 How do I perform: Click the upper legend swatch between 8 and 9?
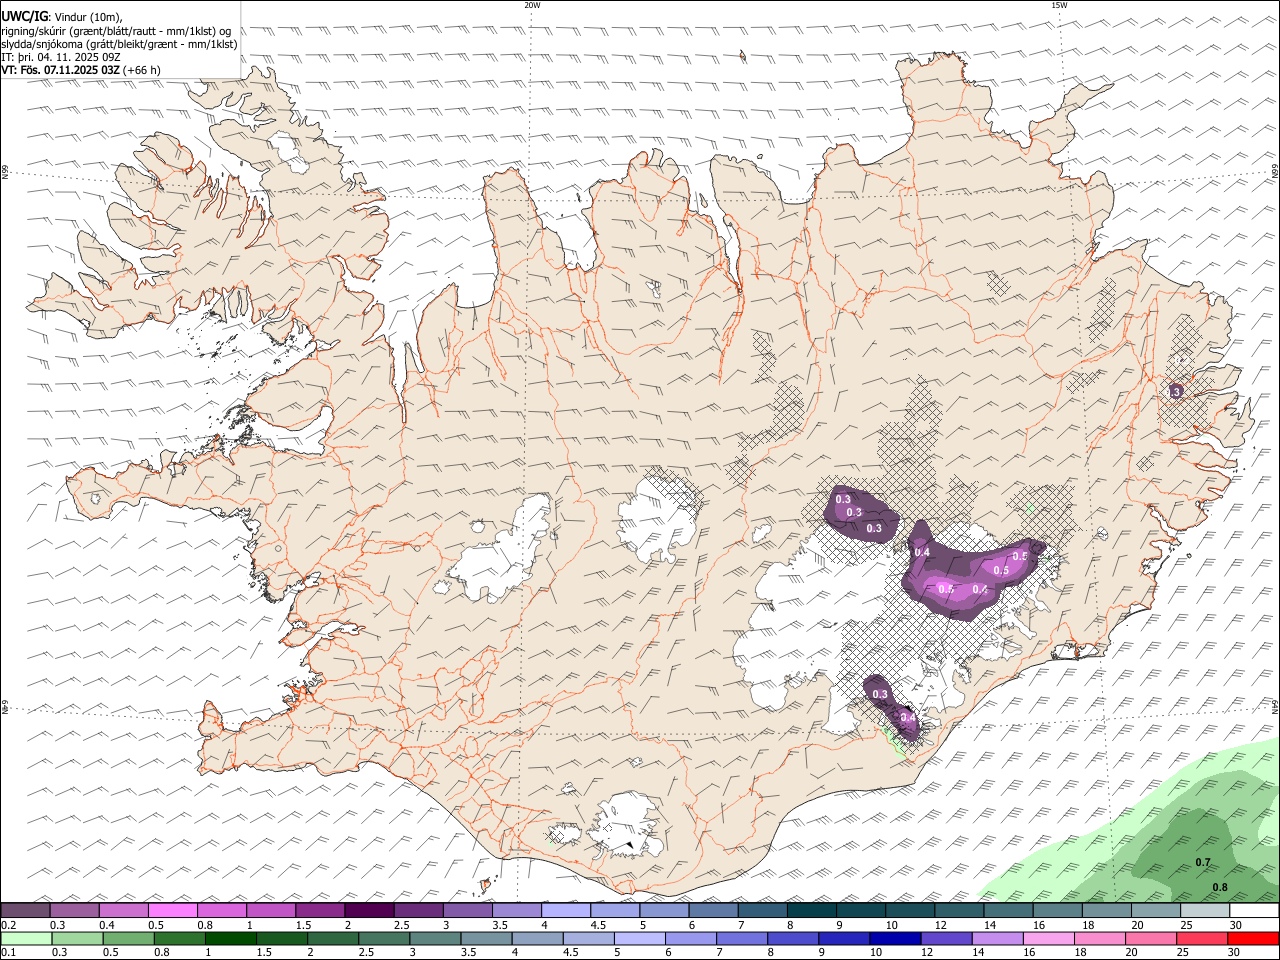(812, 911)
